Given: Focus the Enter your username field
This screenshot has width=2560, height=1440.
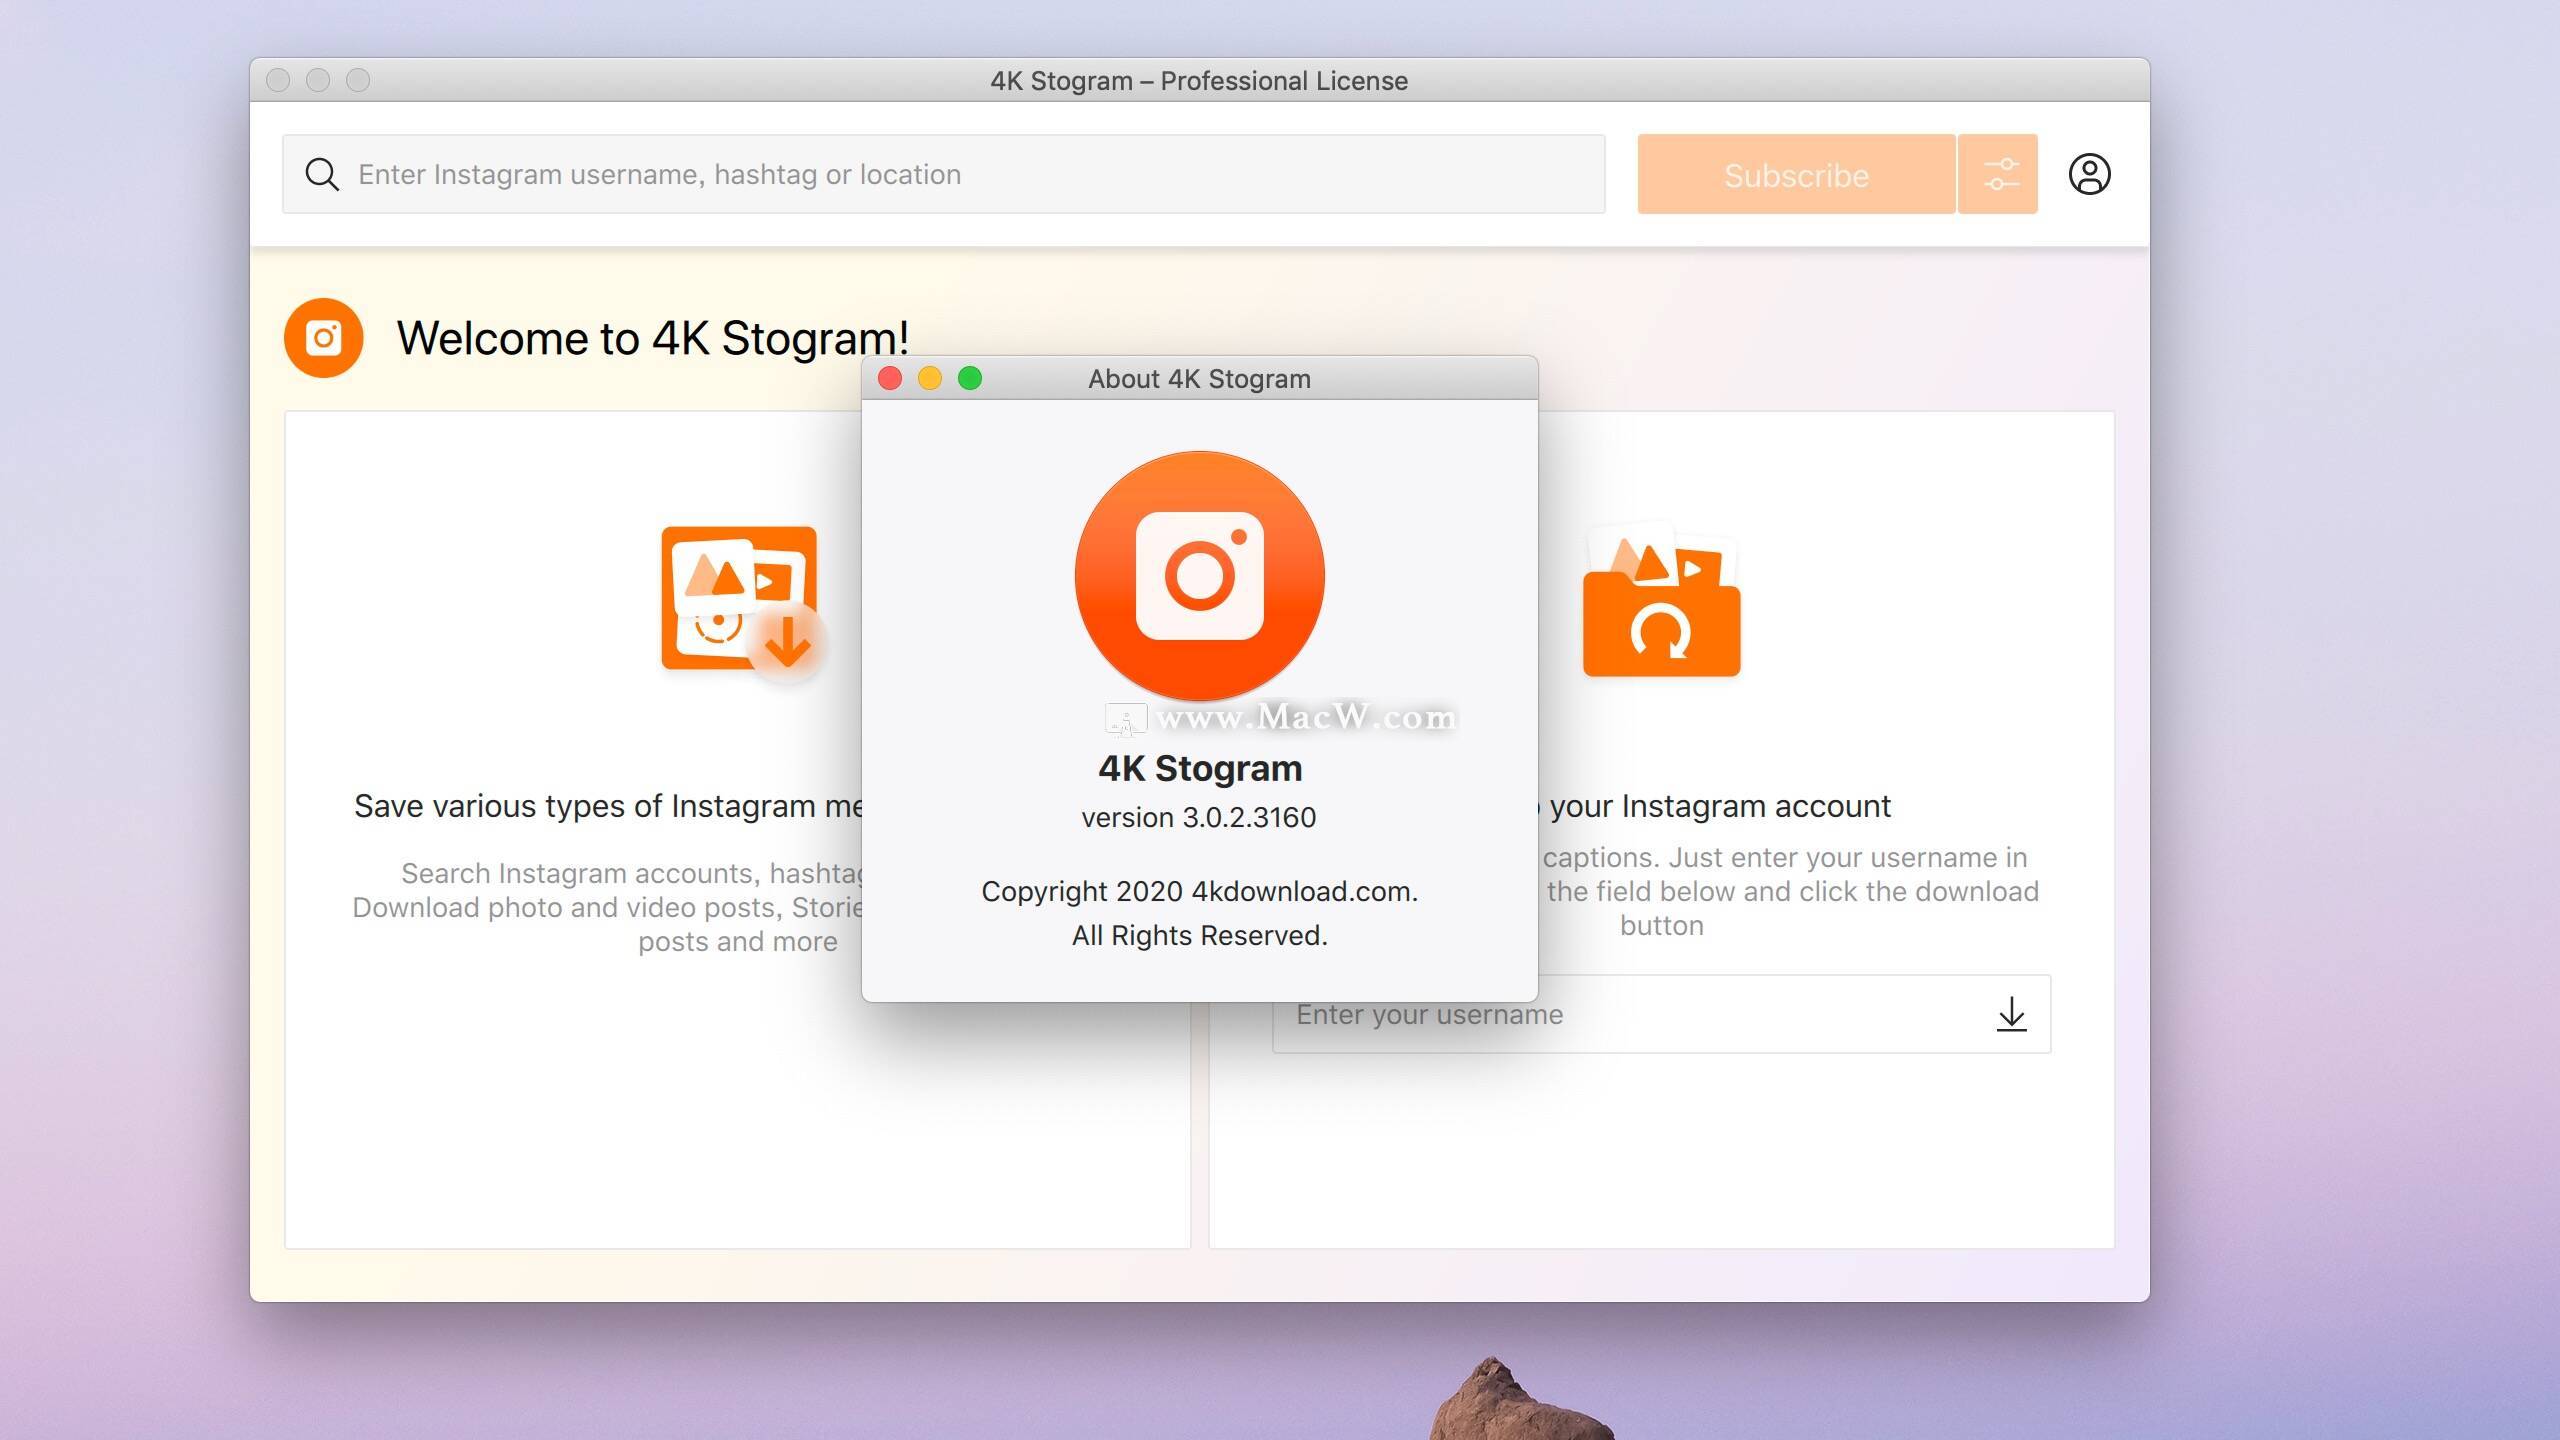Looking at the screenshot, I should pos(1661,1014).
